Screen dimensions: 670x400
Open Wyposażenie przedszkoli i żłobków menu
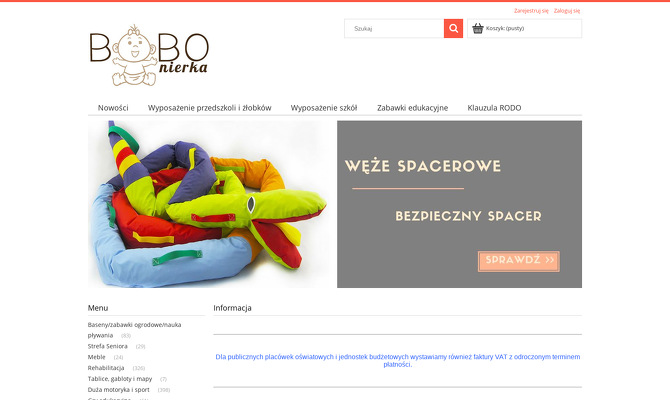coord(209,108)
